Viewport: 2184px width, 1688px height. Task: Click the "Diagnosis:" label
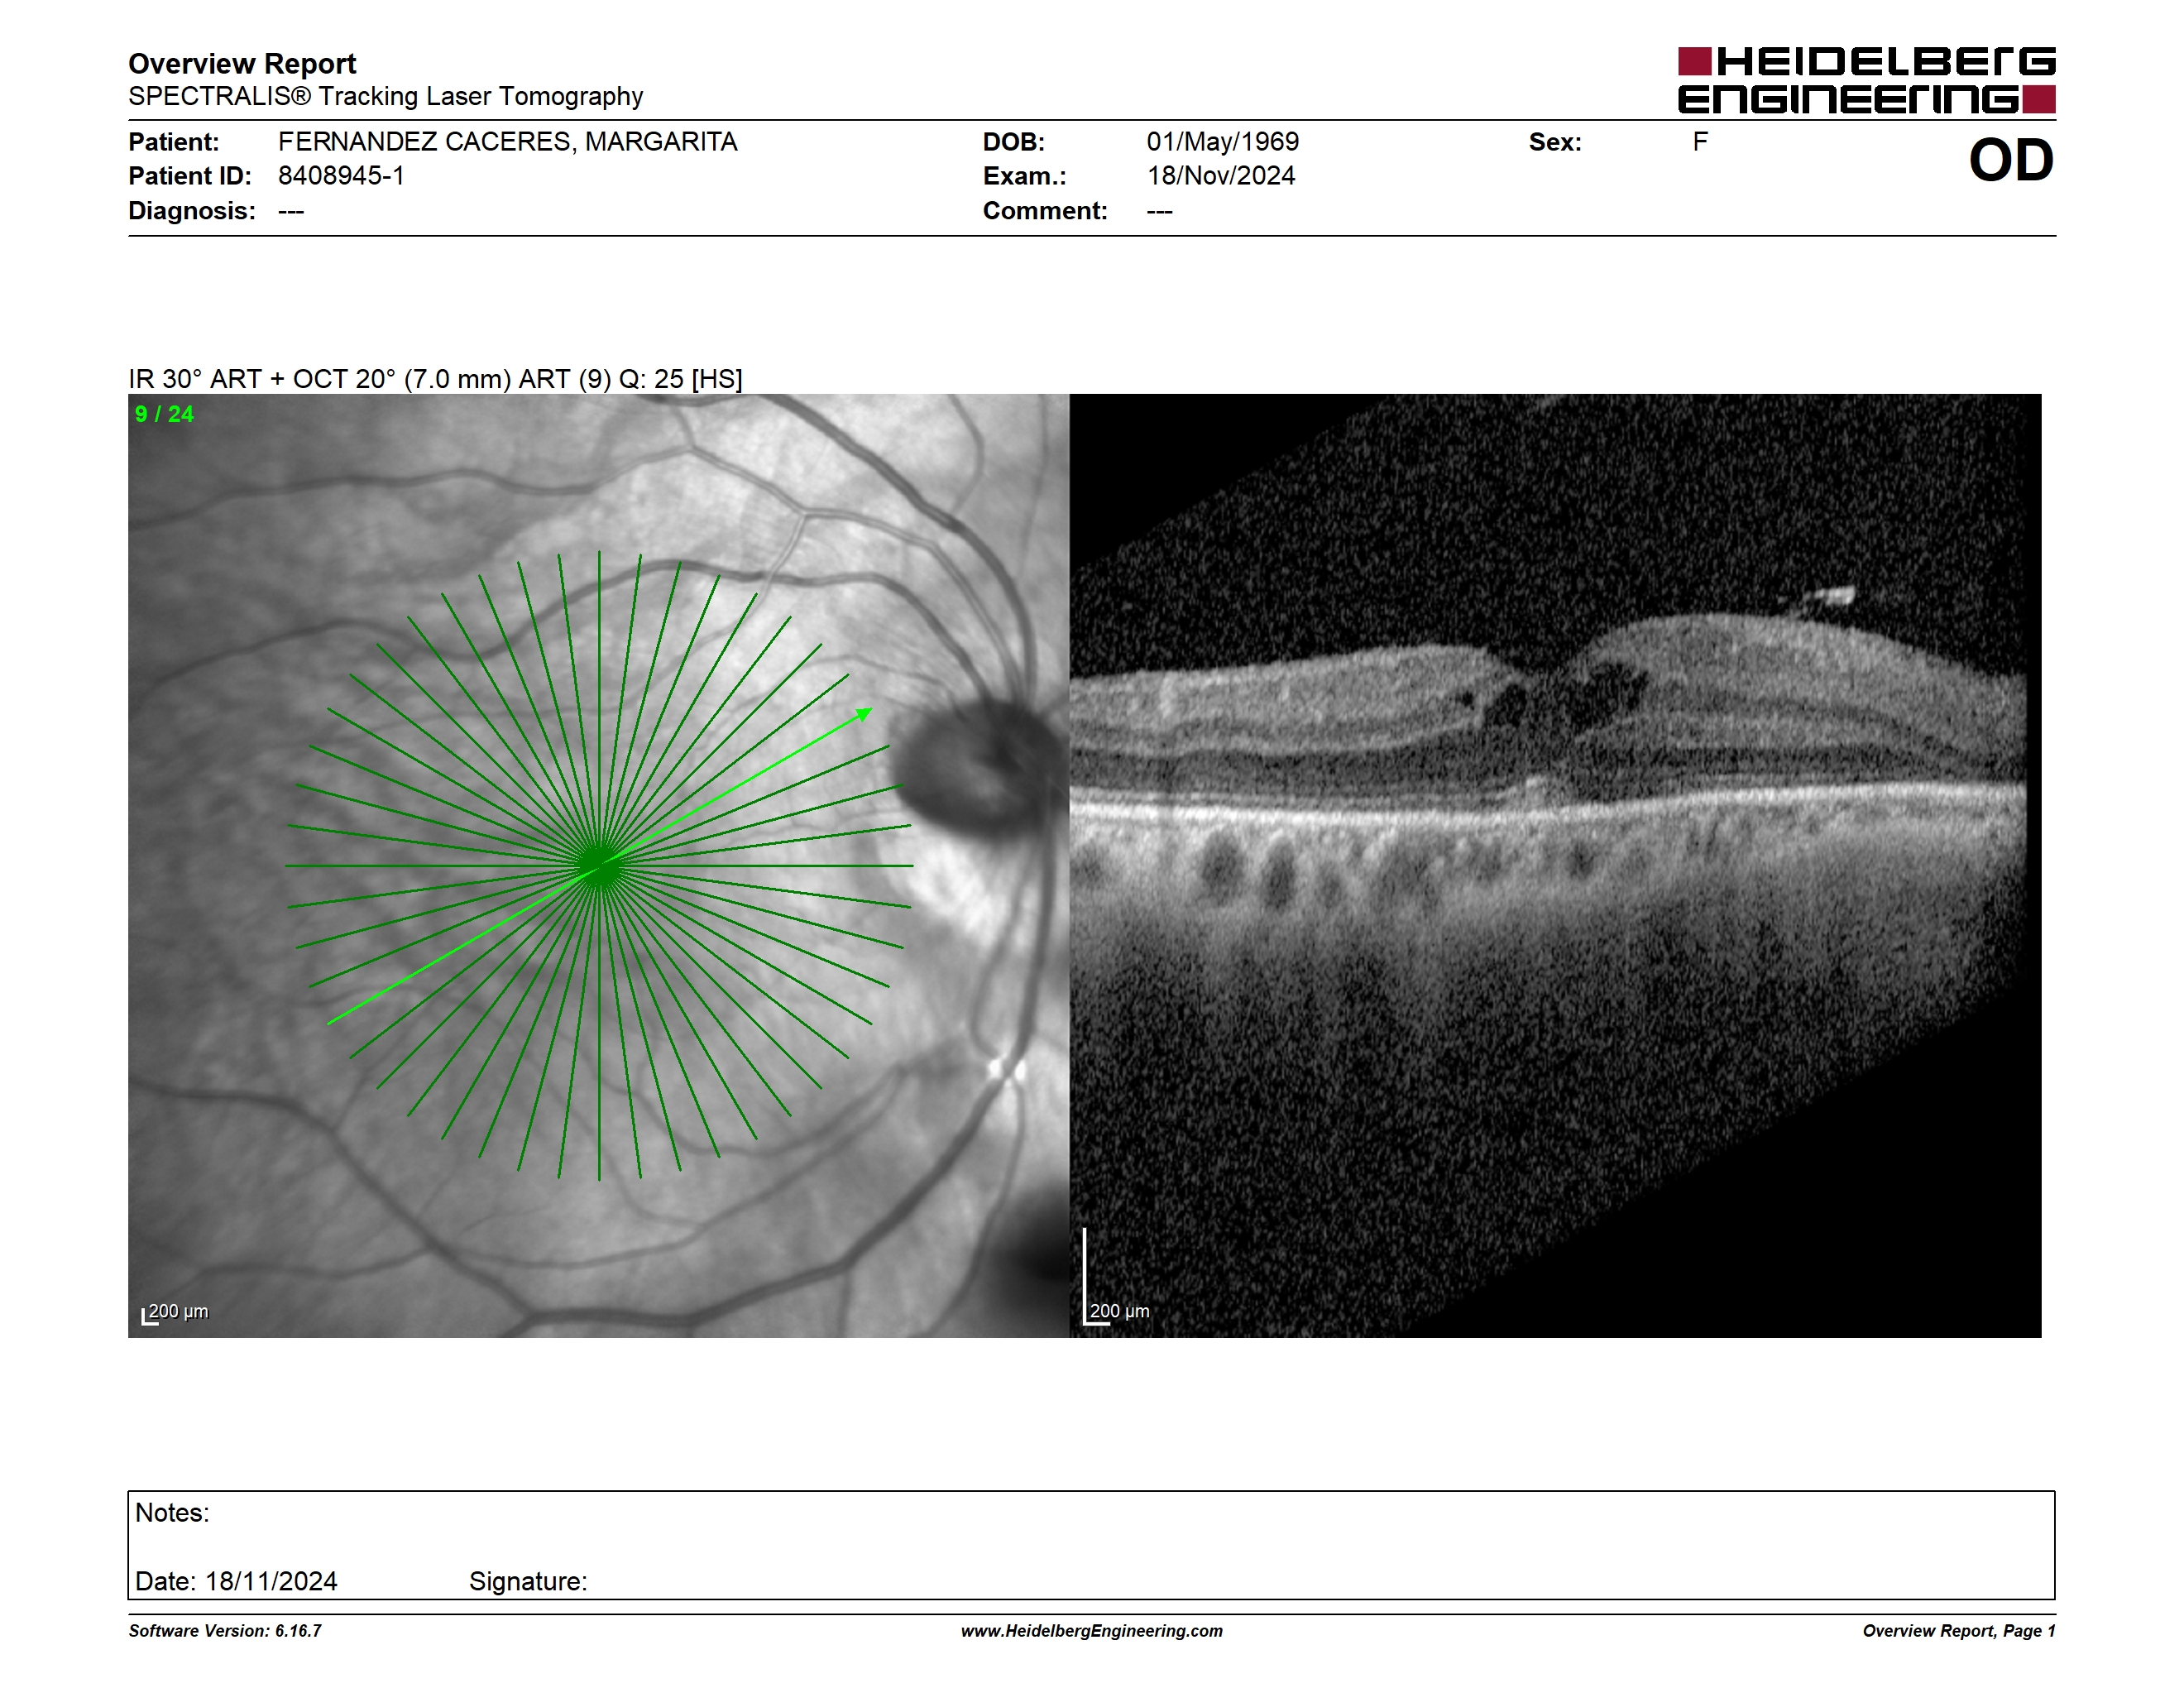[192, 211]
